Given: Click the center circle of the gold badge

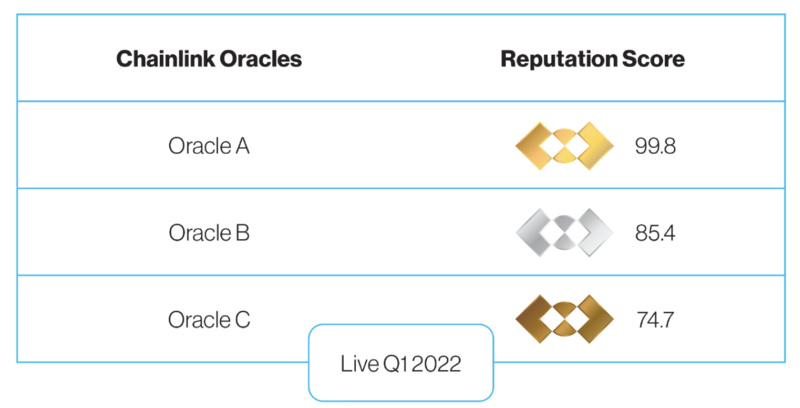Looking at the screenshot, I should pyautogui.click(x=564, y=146).
